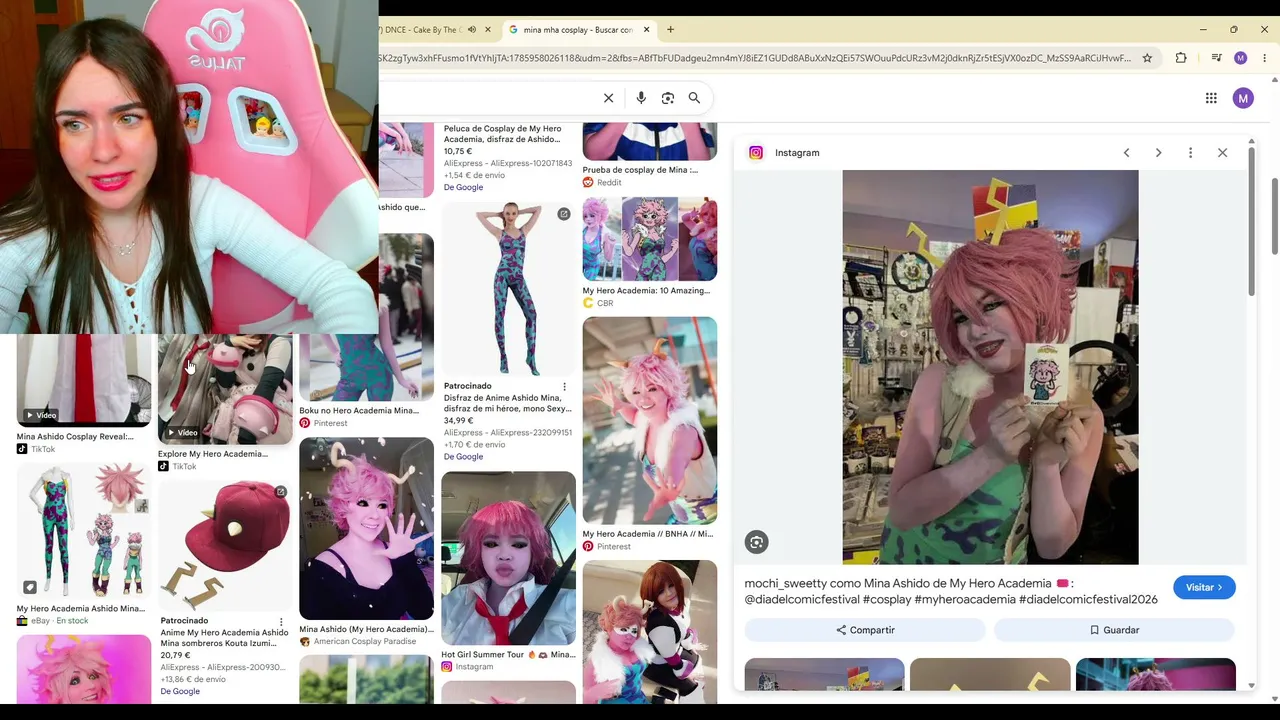Open the three-dot menu for the 20,79 € sponsored cap

(x=281, y=622)
